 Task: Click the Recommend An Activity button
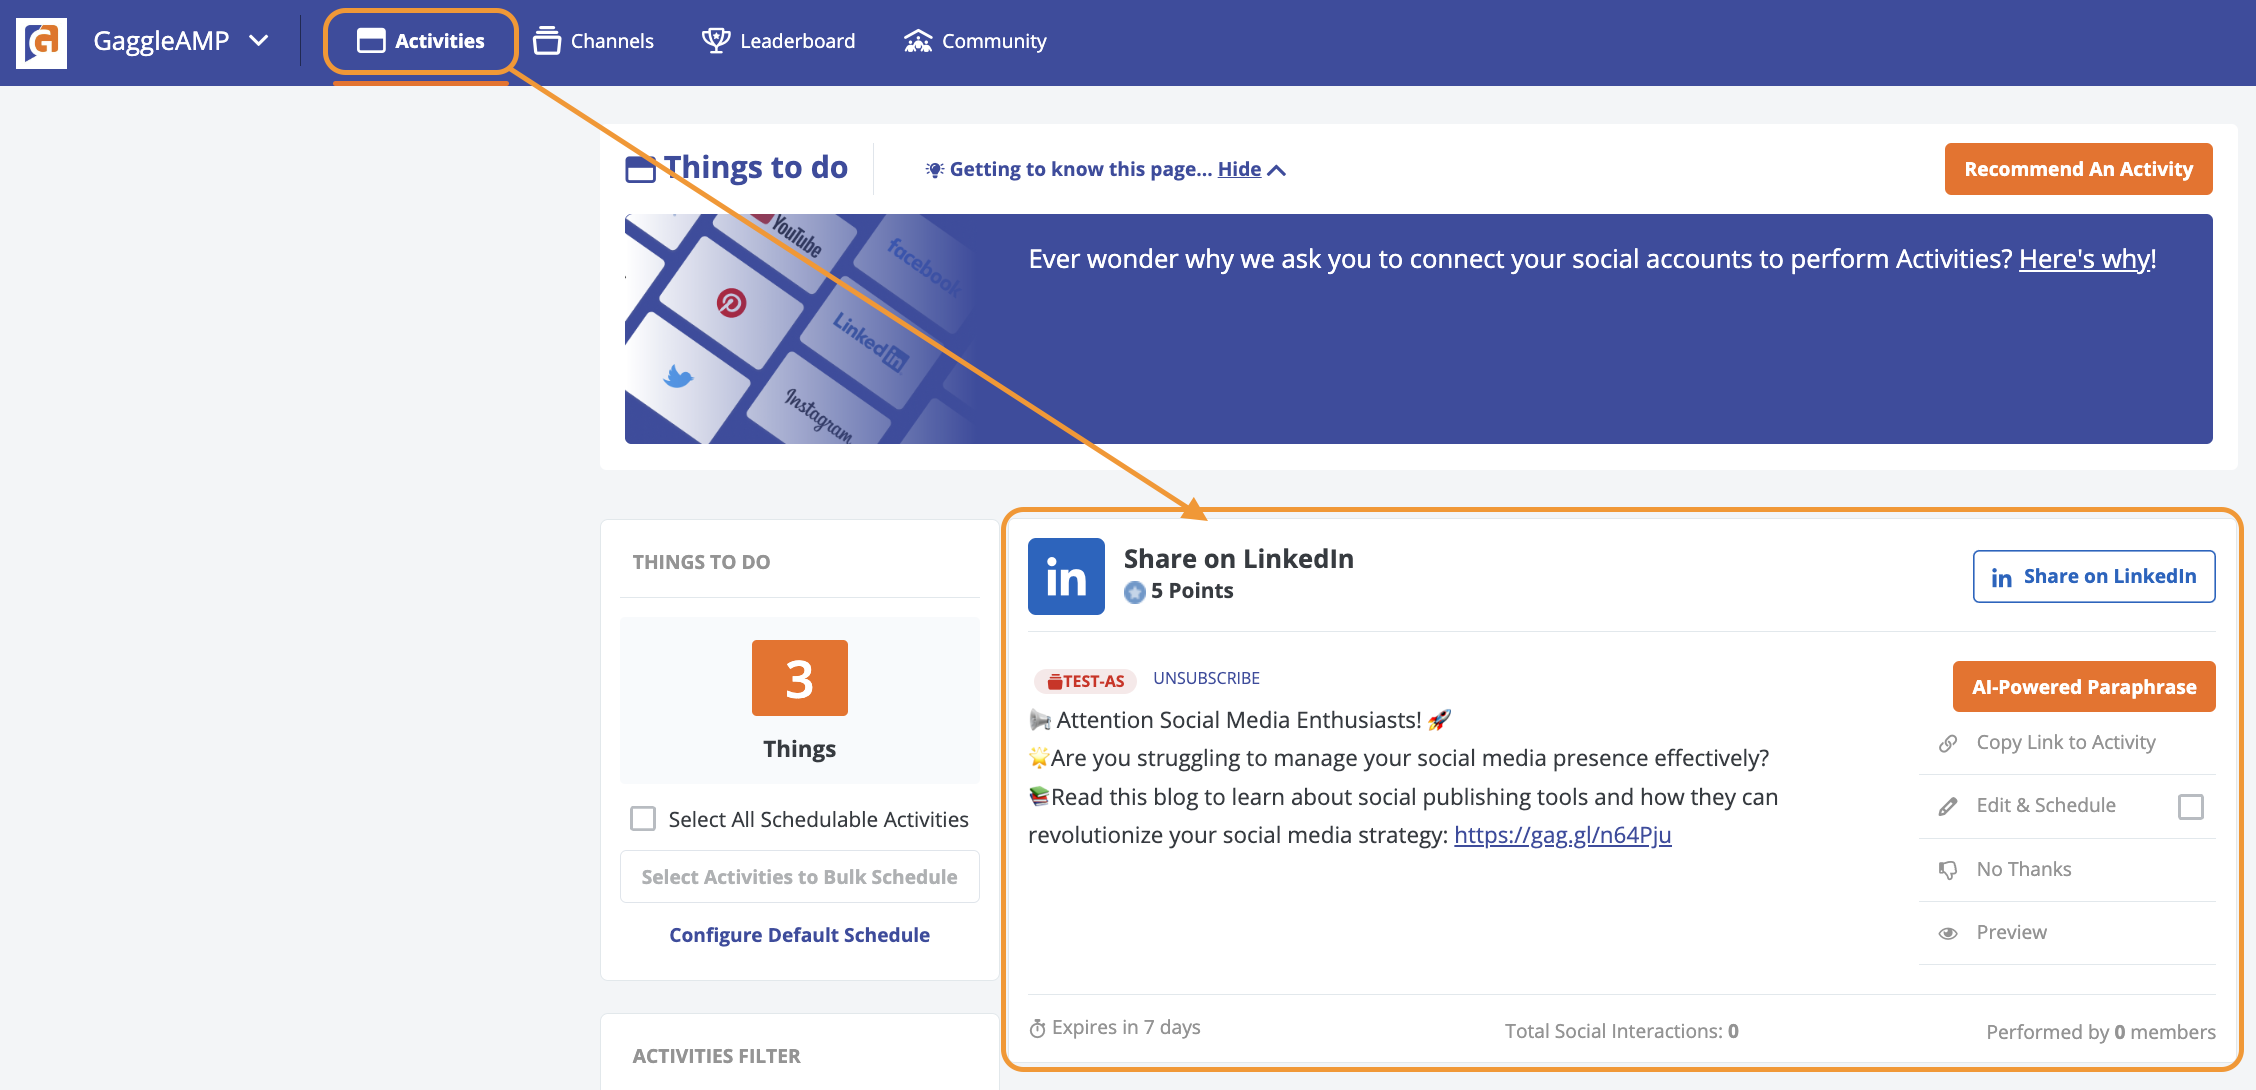2078,169
